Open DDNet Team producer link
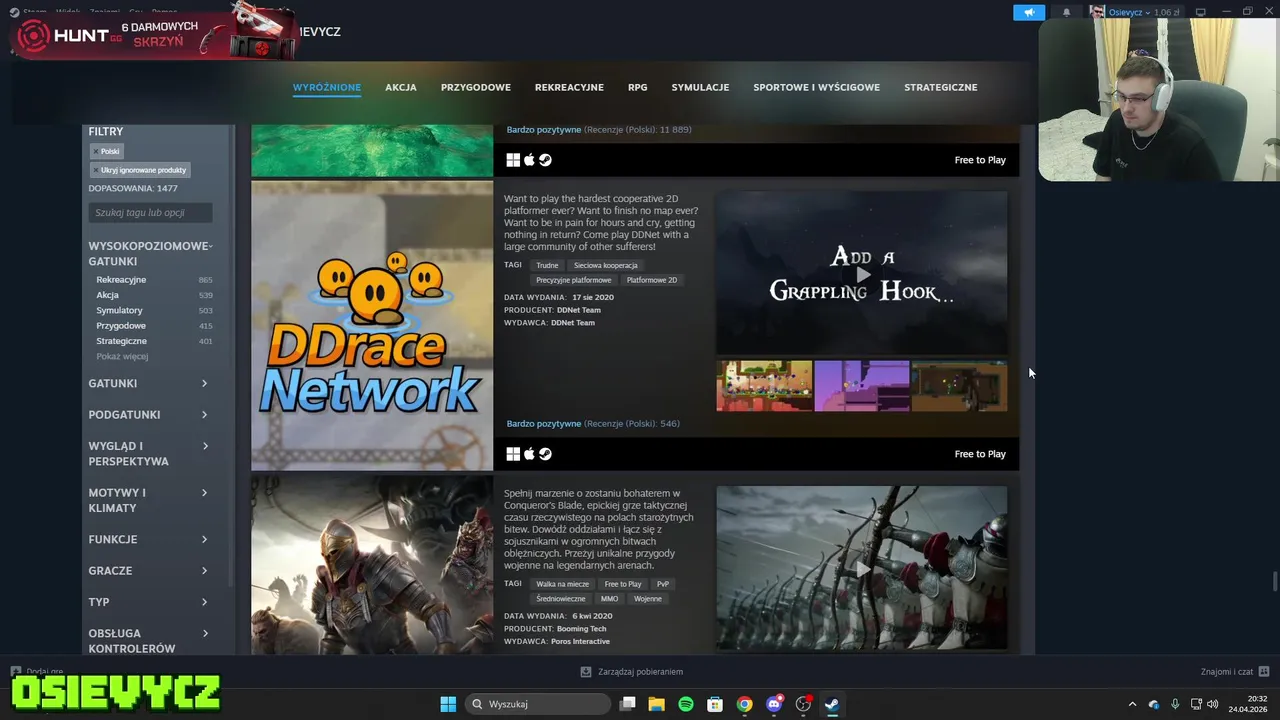 click(578, 310)
